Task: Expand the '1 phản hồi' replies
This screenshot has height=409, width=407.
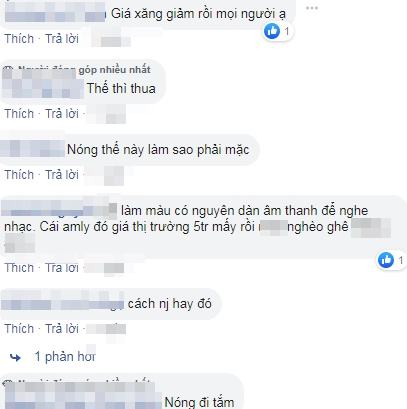Action: [65, 357]
